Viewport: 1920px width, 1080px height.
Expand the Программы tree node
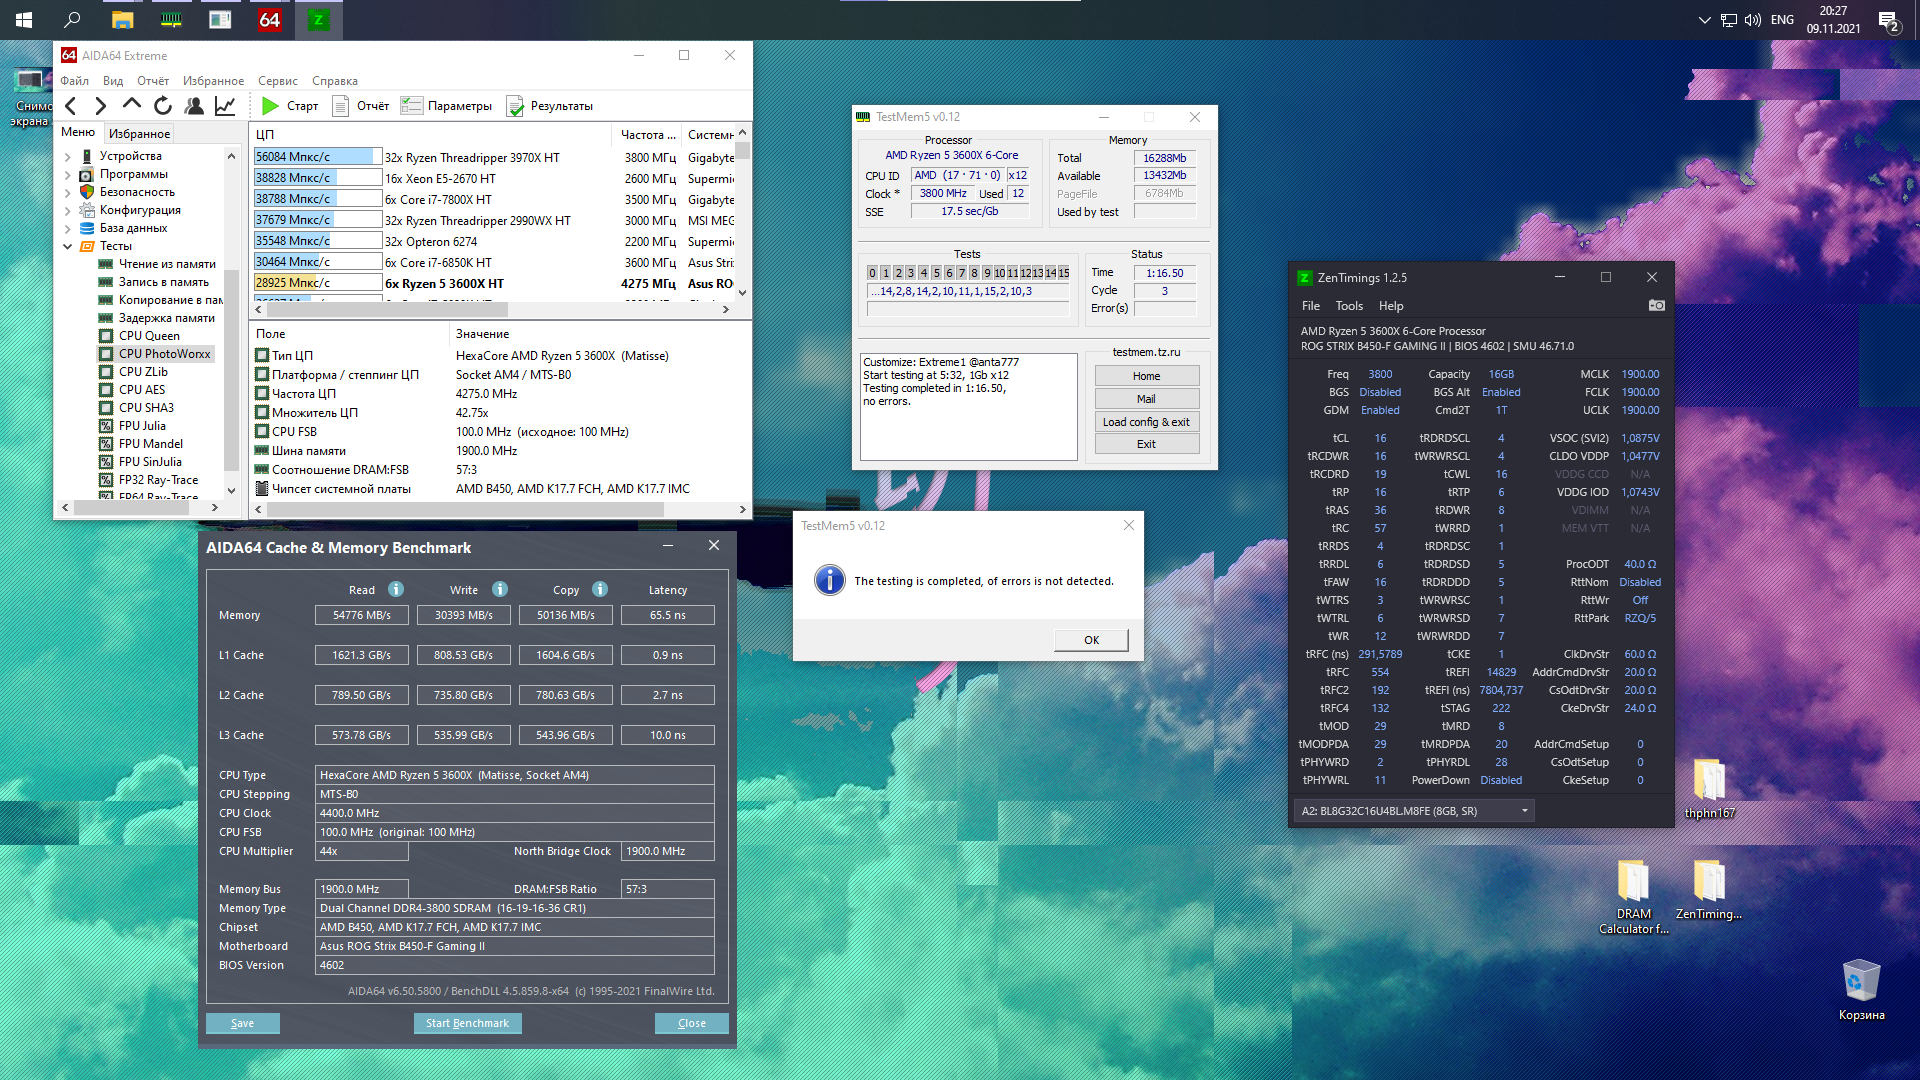pos(68,175)
